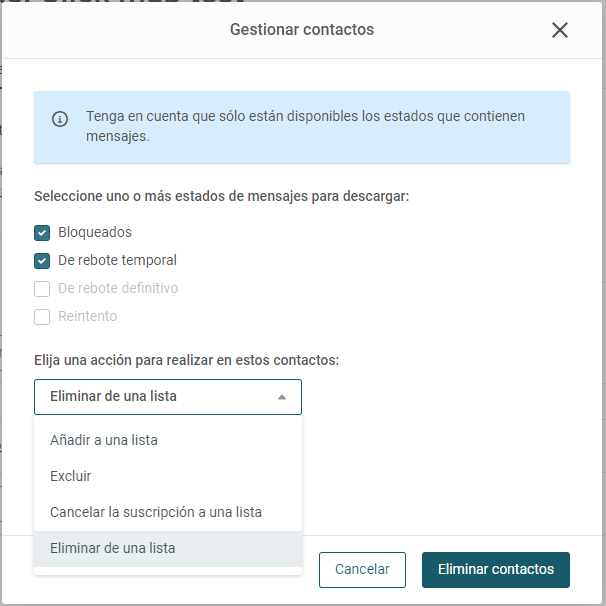606x606 pixels.
Task: Collapse the action dropdown arrow
Action: (x=282, y=397)
